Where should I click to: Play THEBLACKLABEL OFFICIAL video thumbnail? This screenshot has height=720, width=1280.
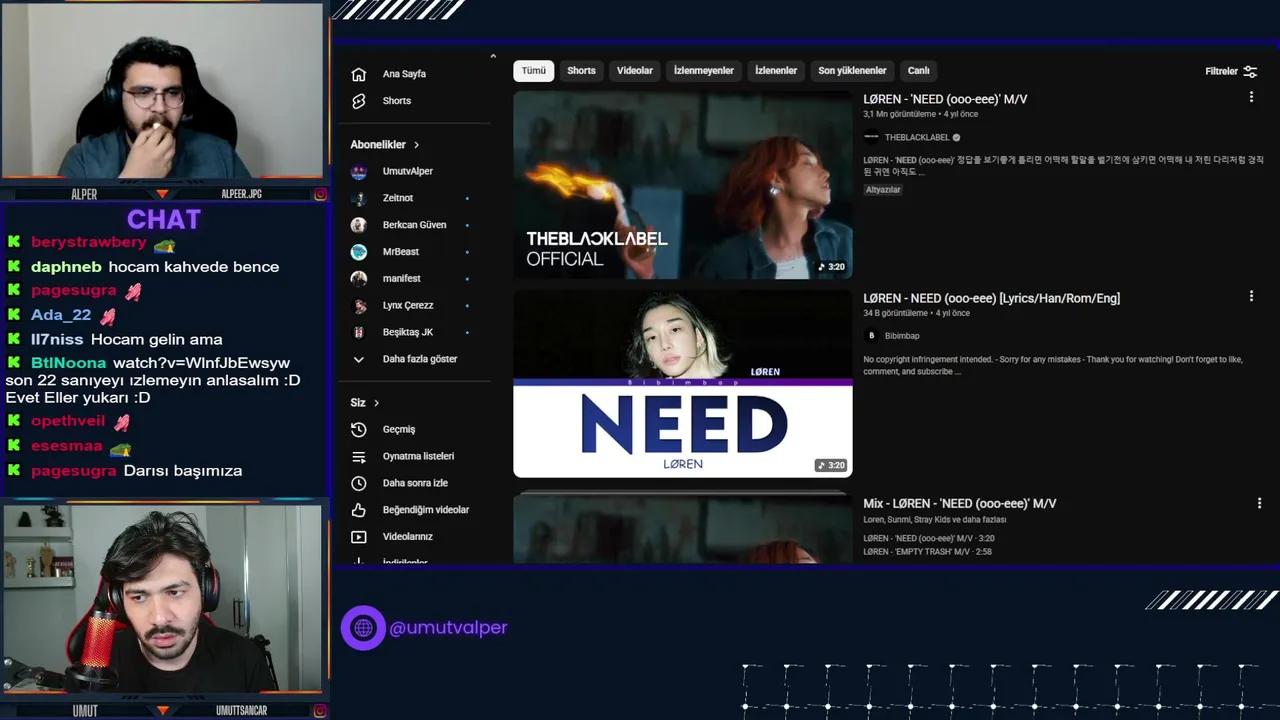(x=683, y=185)
